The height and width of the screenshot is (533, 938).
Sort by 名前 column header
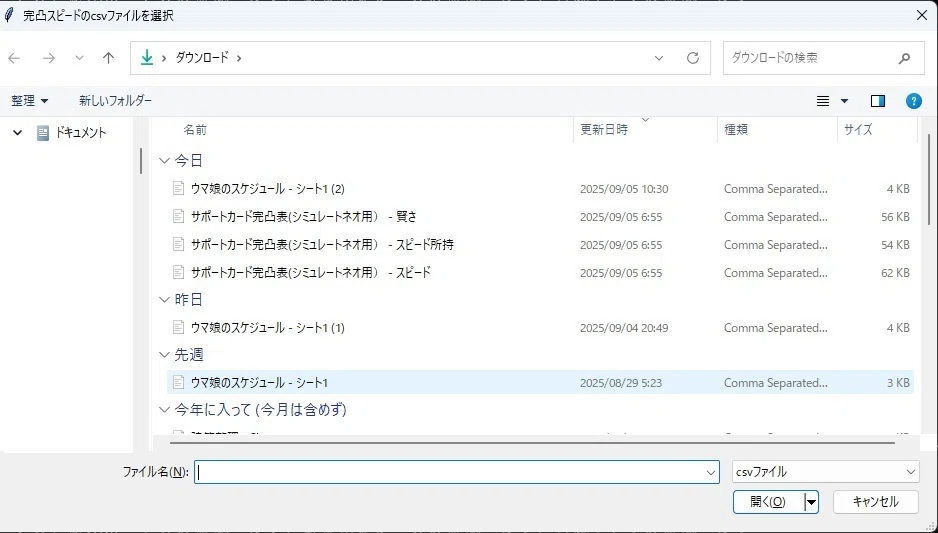coord(195,130)
